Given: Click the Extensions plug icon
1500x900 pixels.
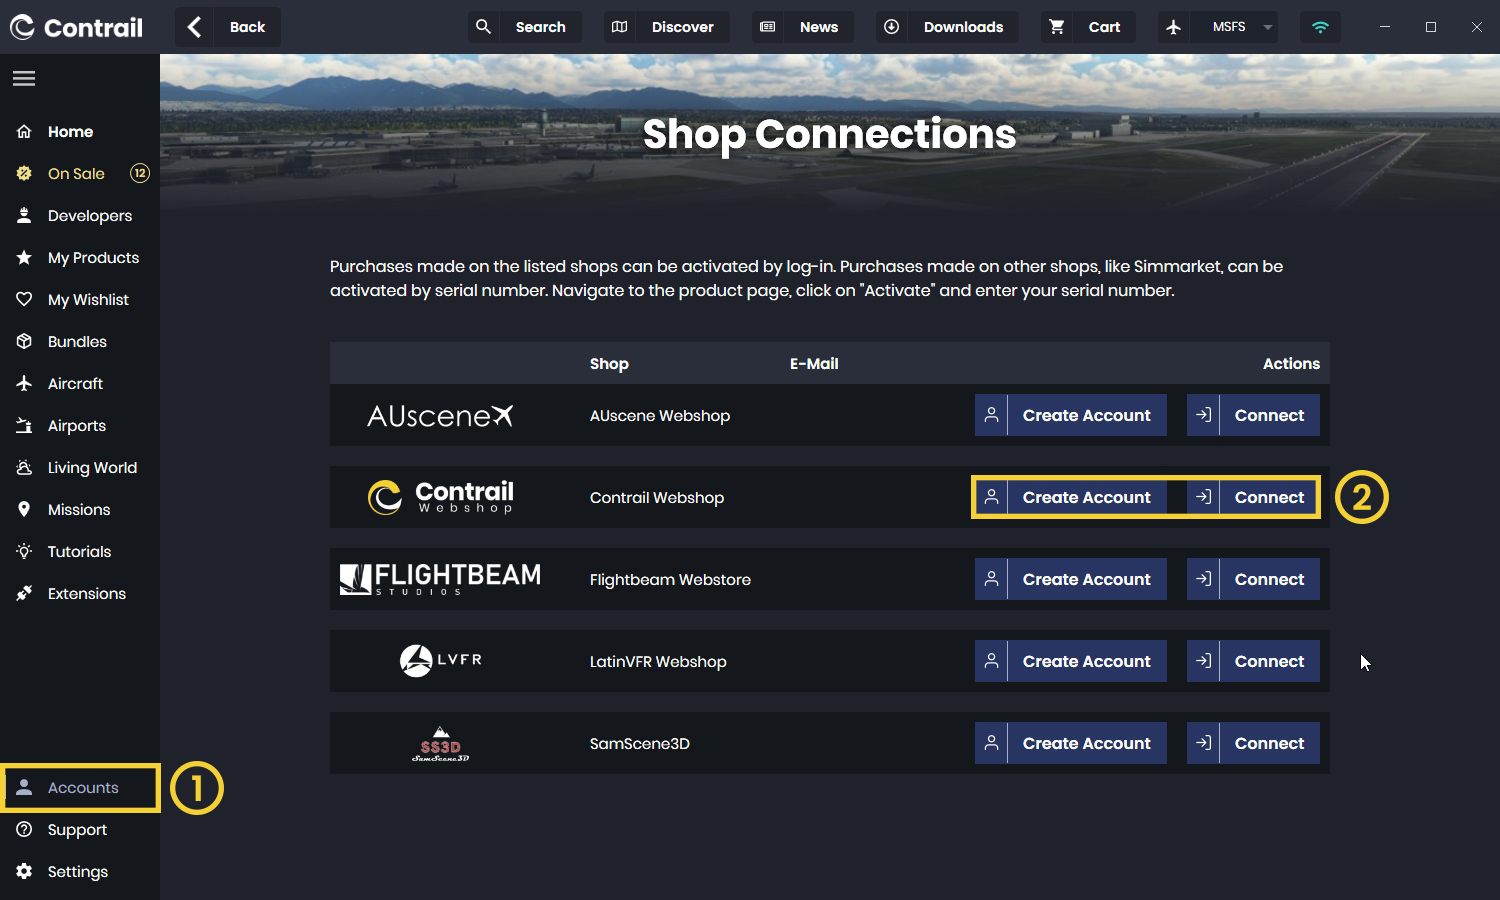Looking at the screenshot, I should click(x=25, y=593).
